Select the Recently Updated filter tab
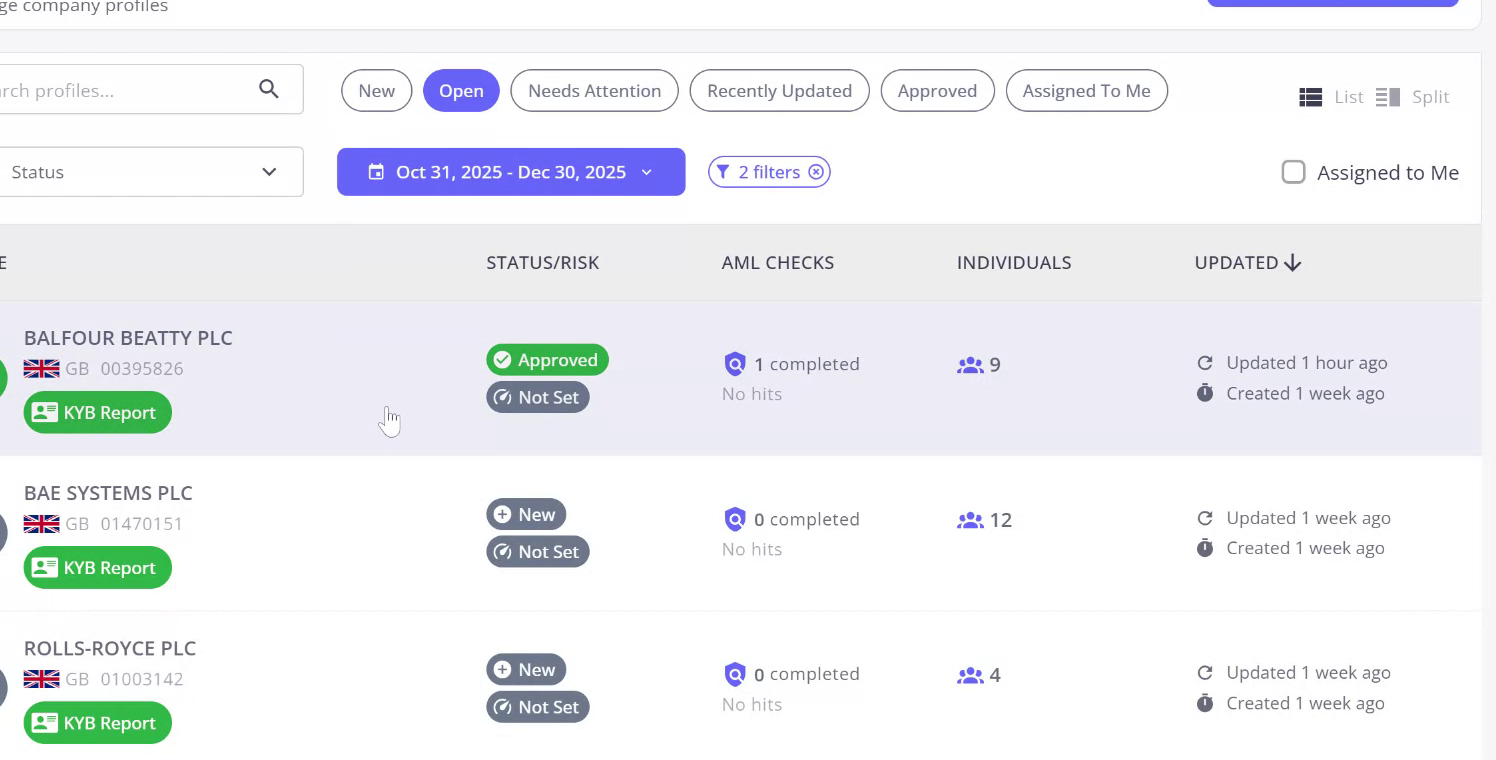 click(779, 91)
